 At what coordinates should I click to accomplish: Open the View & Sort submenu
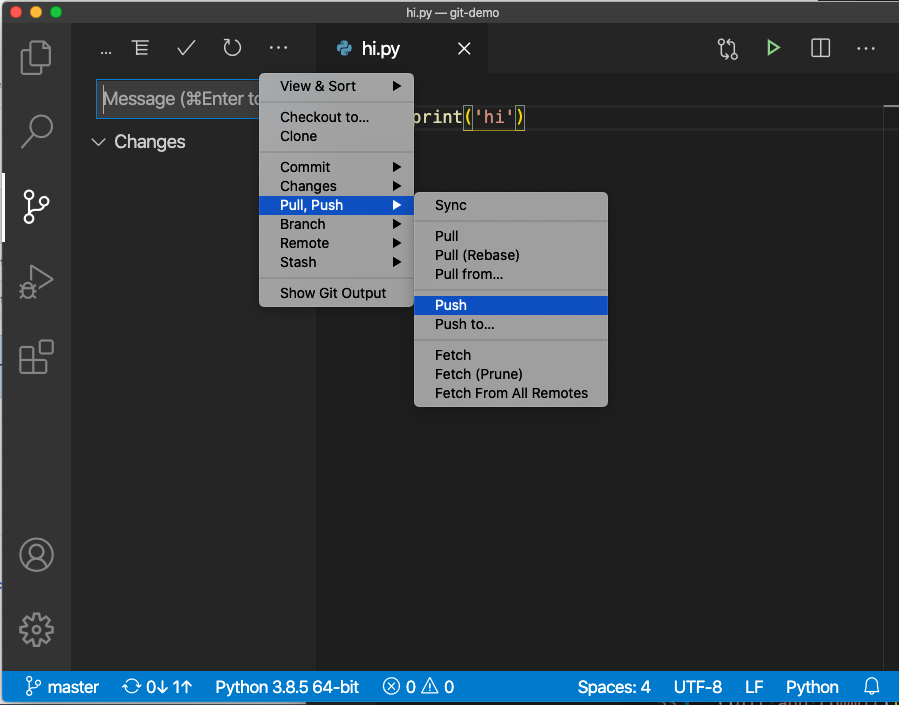point(318,86)
